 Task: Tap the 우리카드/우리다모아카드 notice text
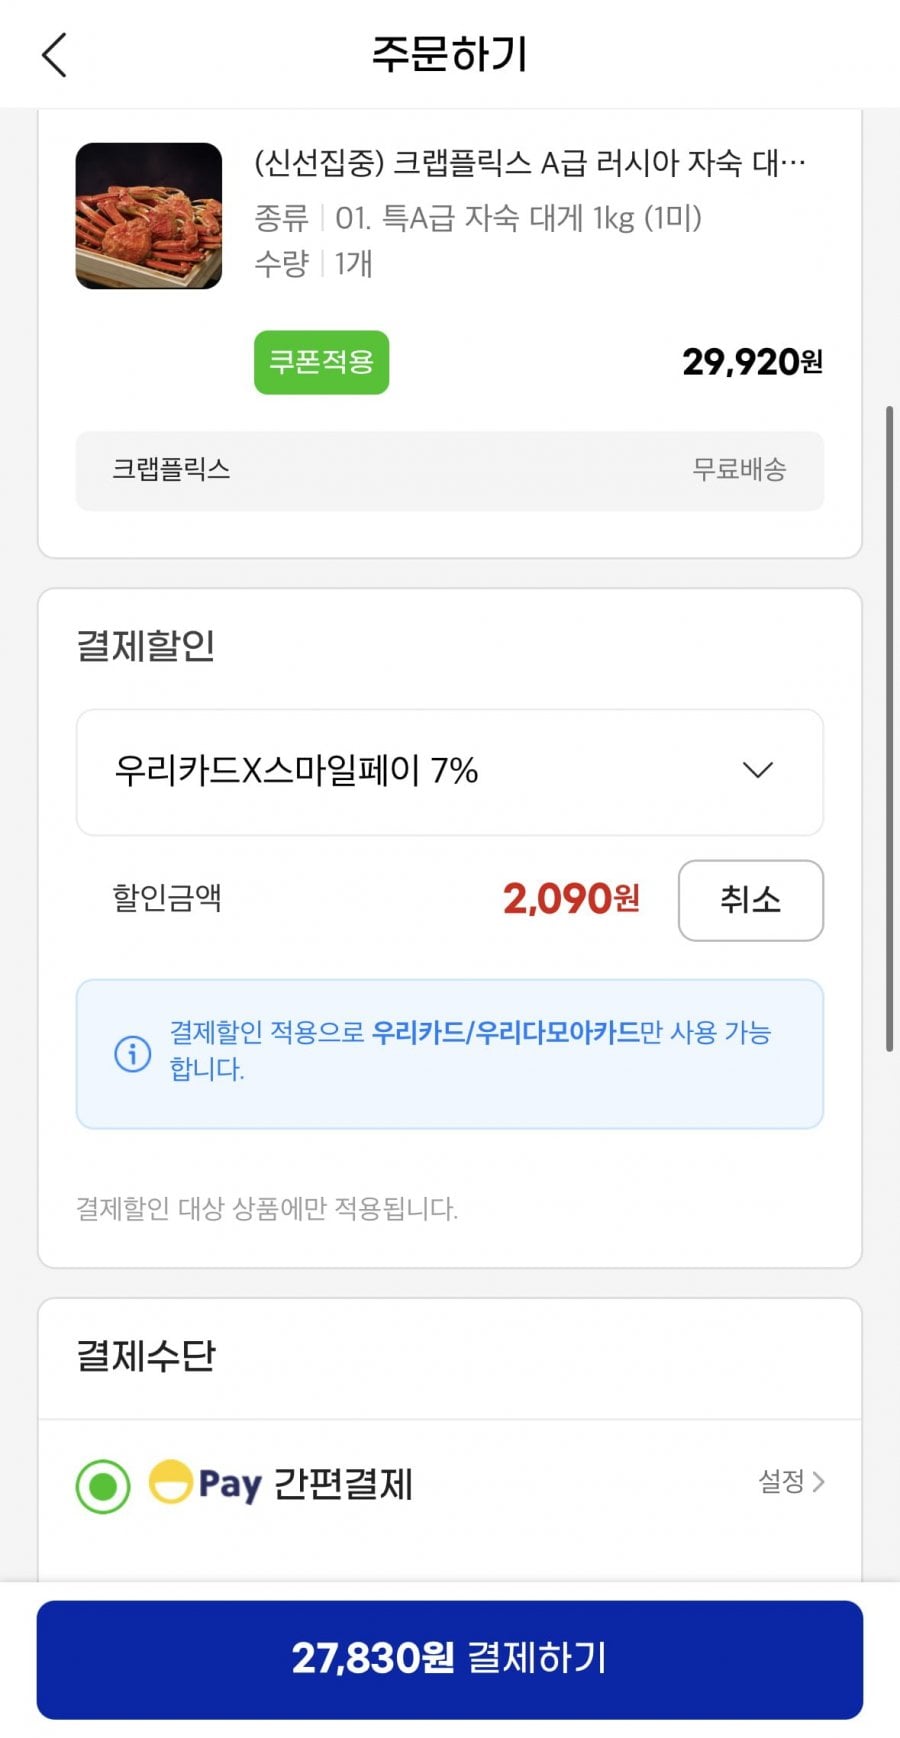point(505,1033)
